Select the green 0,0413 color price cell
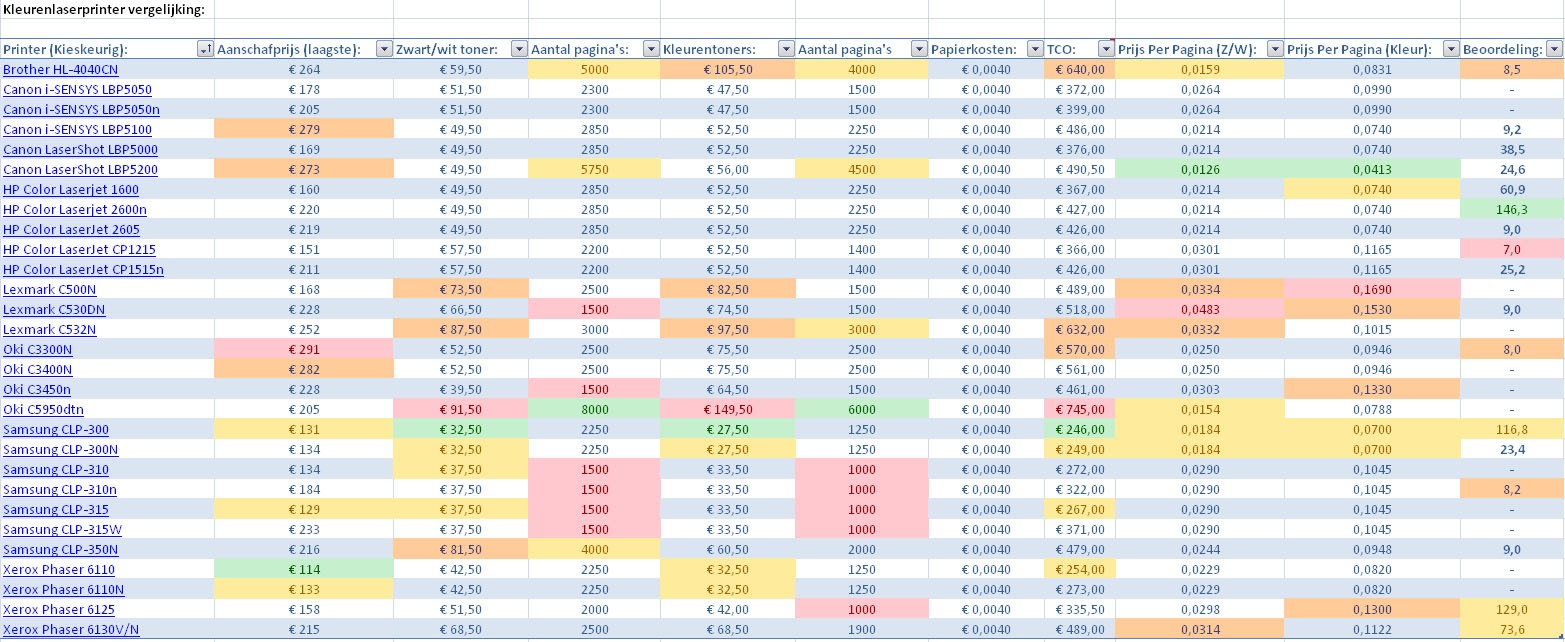The width and height of the screenshot is (1565, 642). (x=1372, y=170)
